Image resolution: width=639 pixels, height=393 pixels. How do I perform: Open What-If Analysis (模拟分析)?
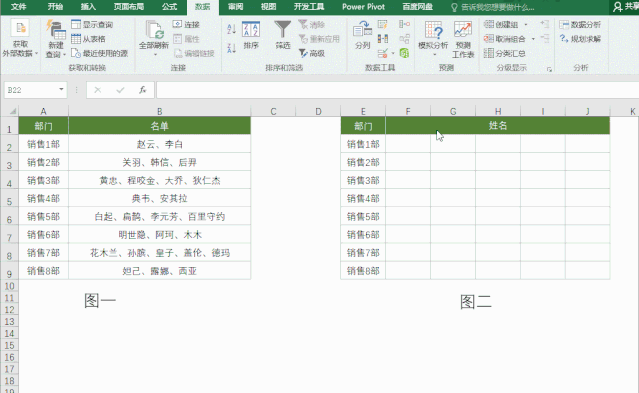click(x=433, y=39)
